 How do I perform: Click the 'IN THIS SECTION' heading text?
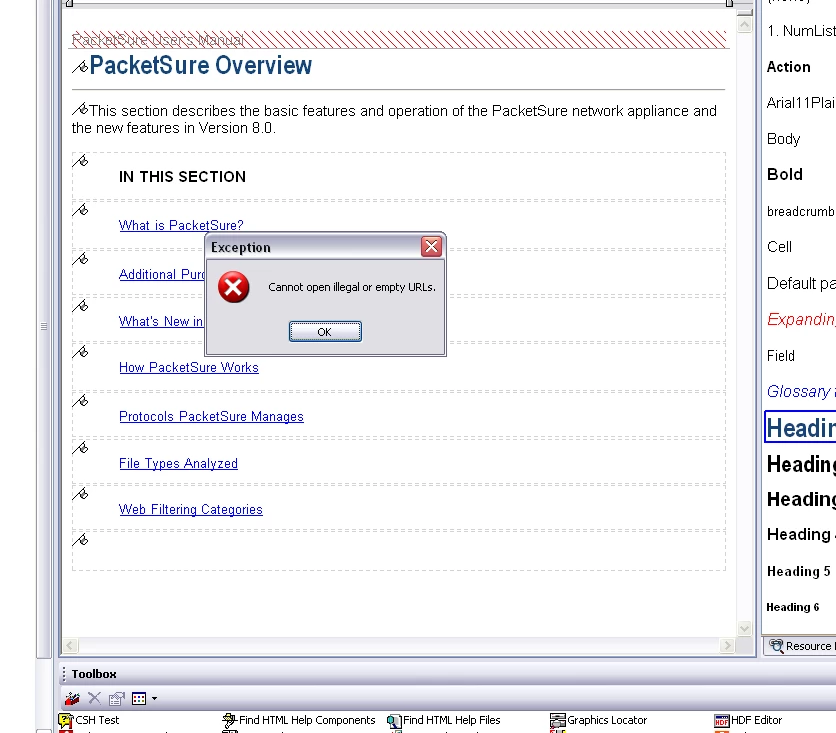click(182, 177)
